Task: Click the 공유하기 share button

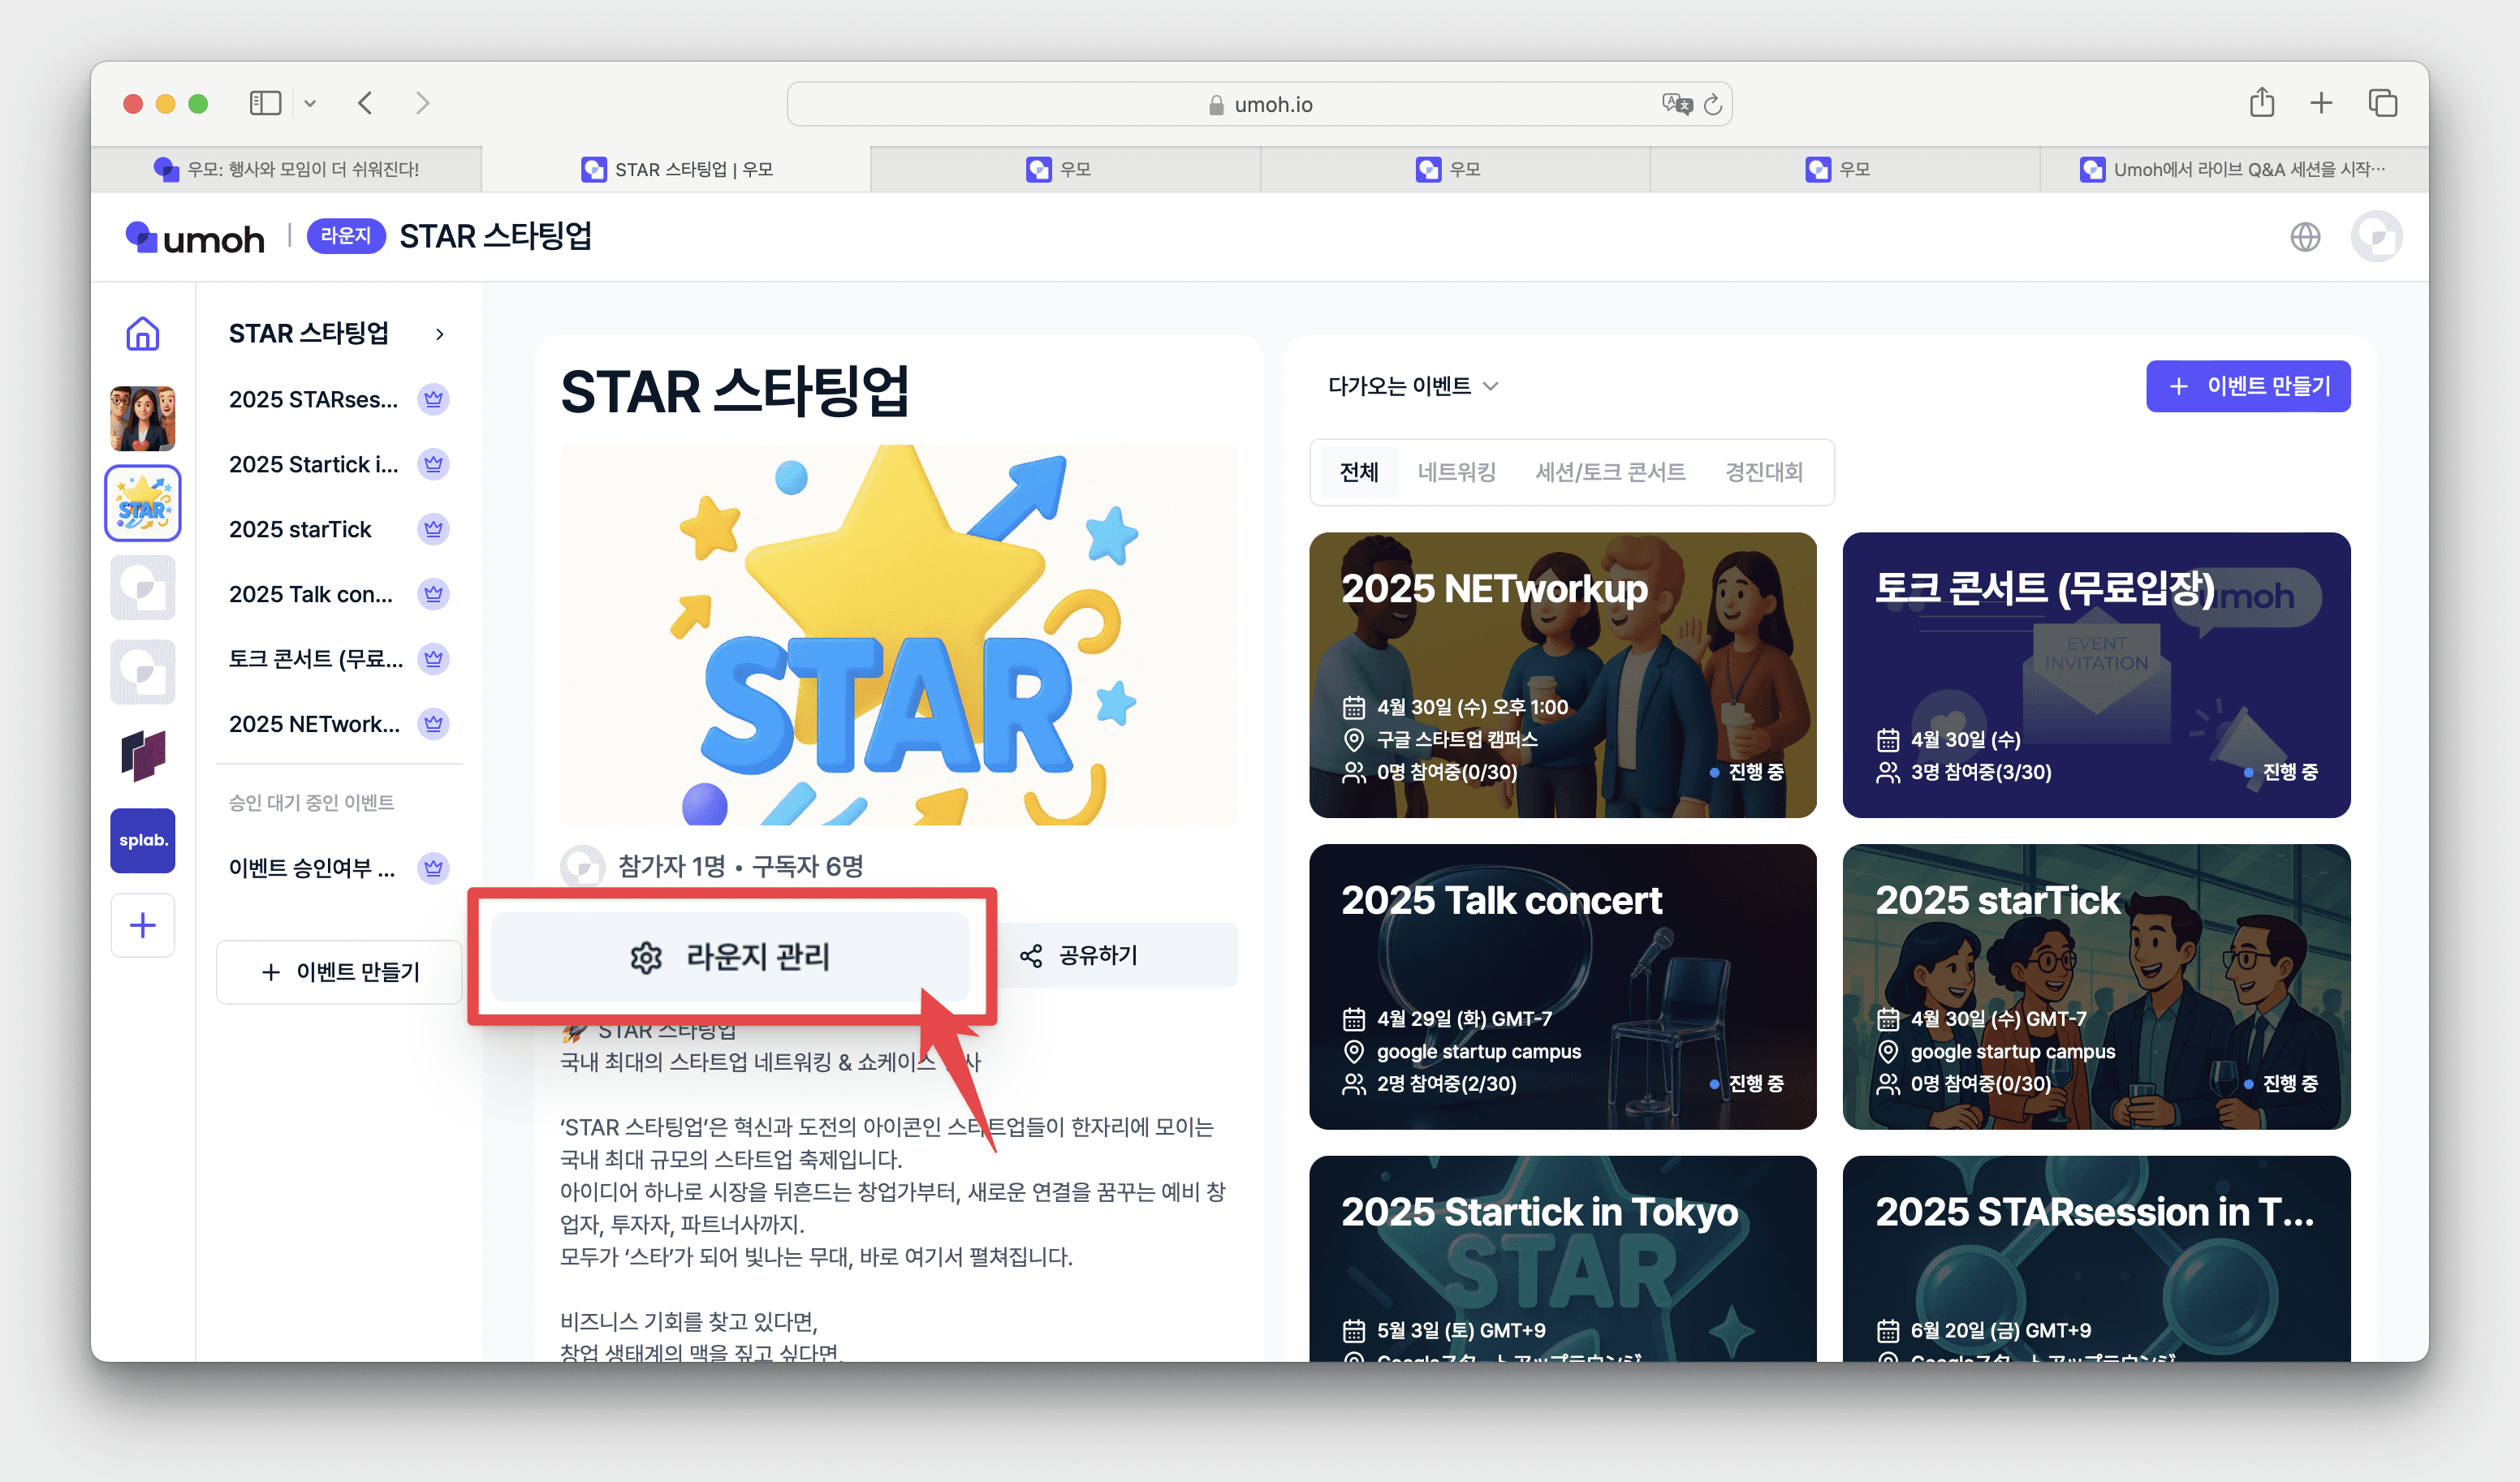Action: pyautogui.click(x=1080, y=955)
